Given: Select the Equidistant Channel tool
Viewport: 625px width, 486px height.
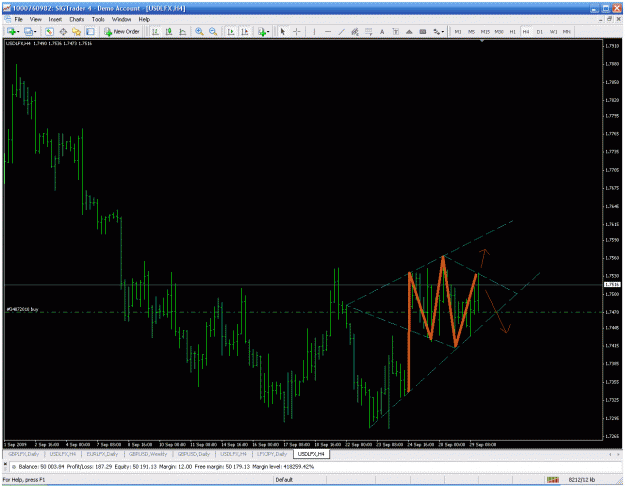Looking at the screenshot, I should tap(355, 31).
